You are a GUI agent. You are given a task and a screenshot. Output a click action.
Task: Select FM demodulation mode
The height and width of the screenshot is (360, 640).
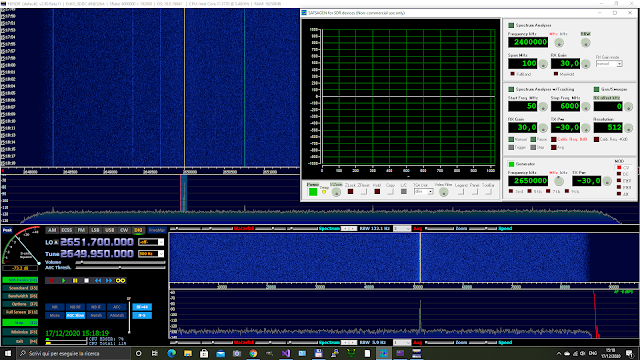coord(81,230)
